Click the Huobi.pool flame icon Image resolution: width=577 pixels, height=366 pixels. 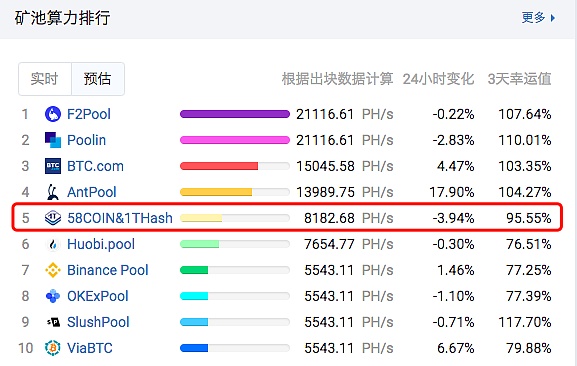point(53,244)
